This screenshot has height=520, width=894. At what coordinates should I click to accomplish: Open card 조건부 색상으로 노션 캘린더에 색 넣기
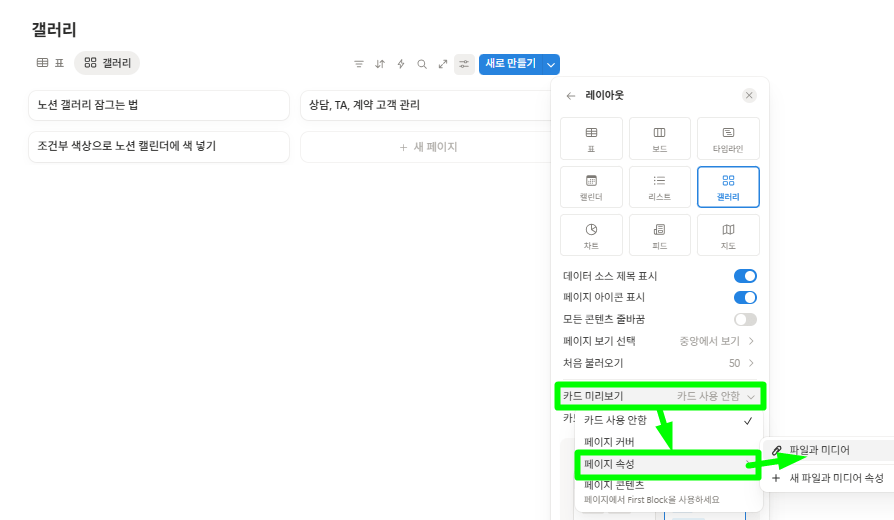click(159, 147)
